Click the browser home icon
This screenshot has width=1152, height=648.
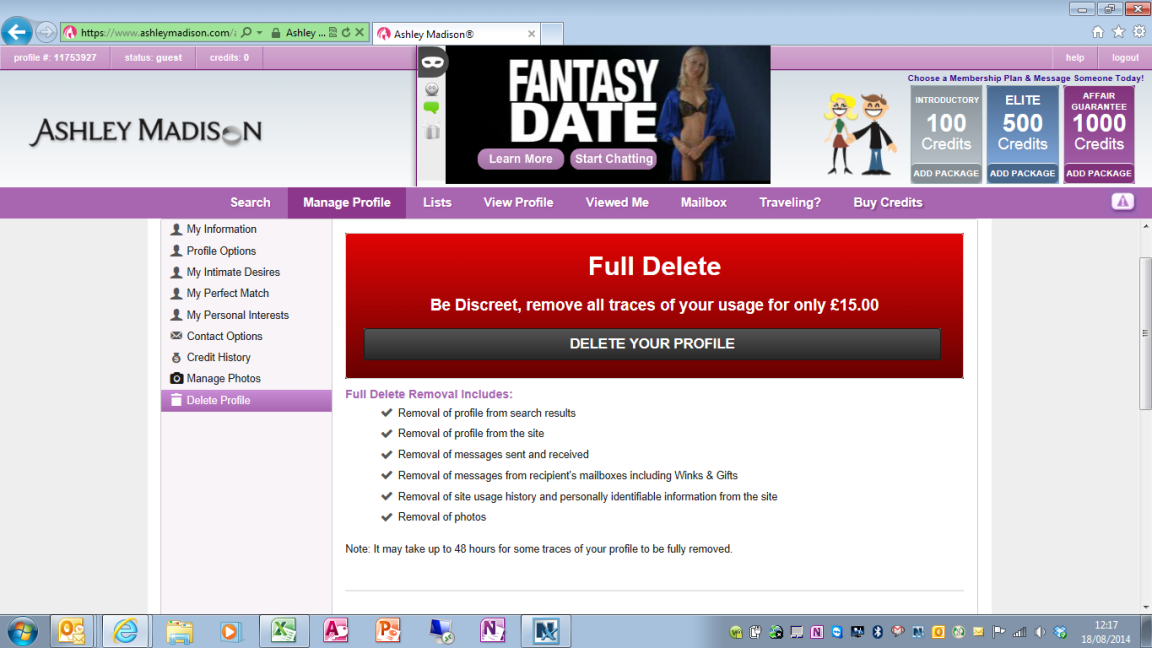click(x=1098, y=32)
